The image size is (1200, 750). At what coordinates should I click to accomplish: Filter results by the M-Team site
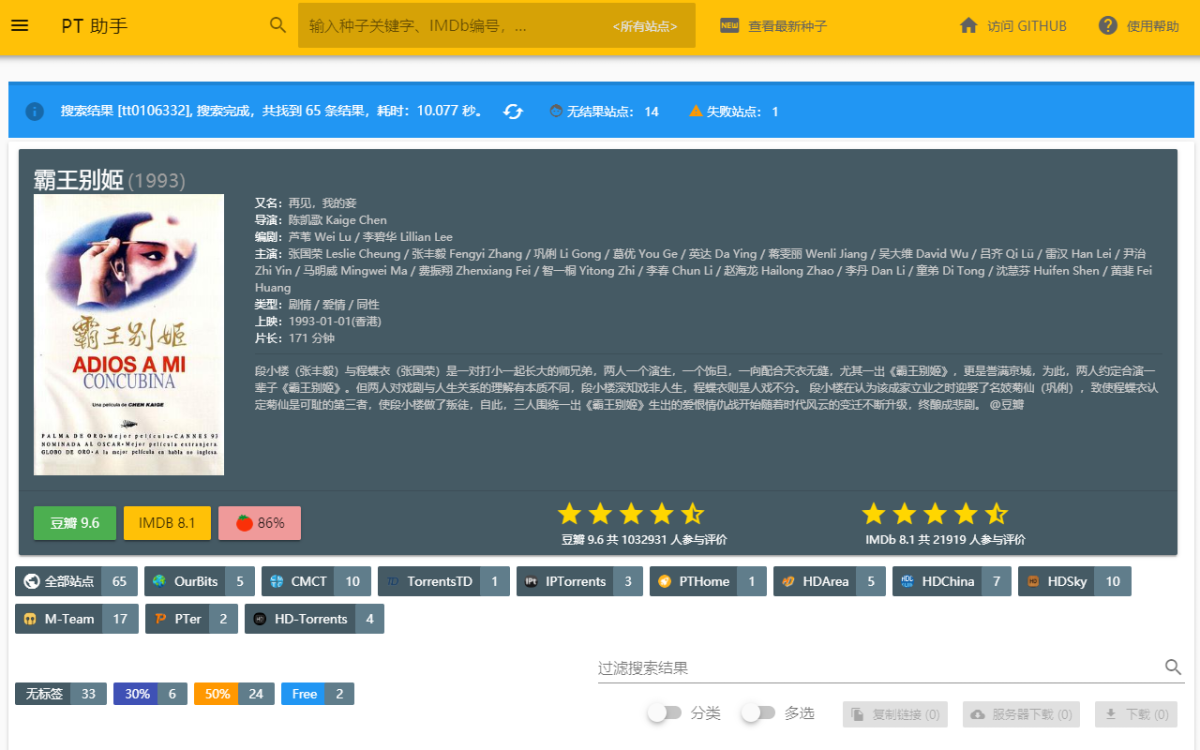(x=77, y=619)
